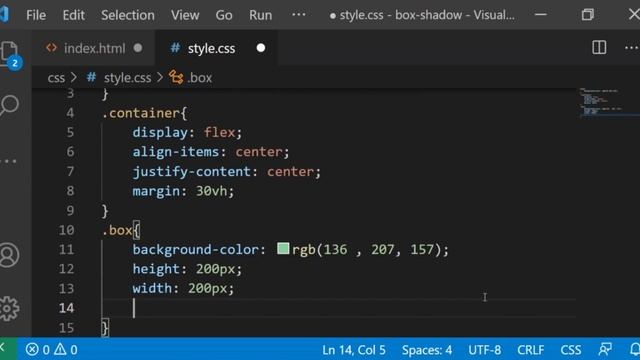Select language mode CSS in status bar
Screen dimensions: 640x360
click(571, 350)
